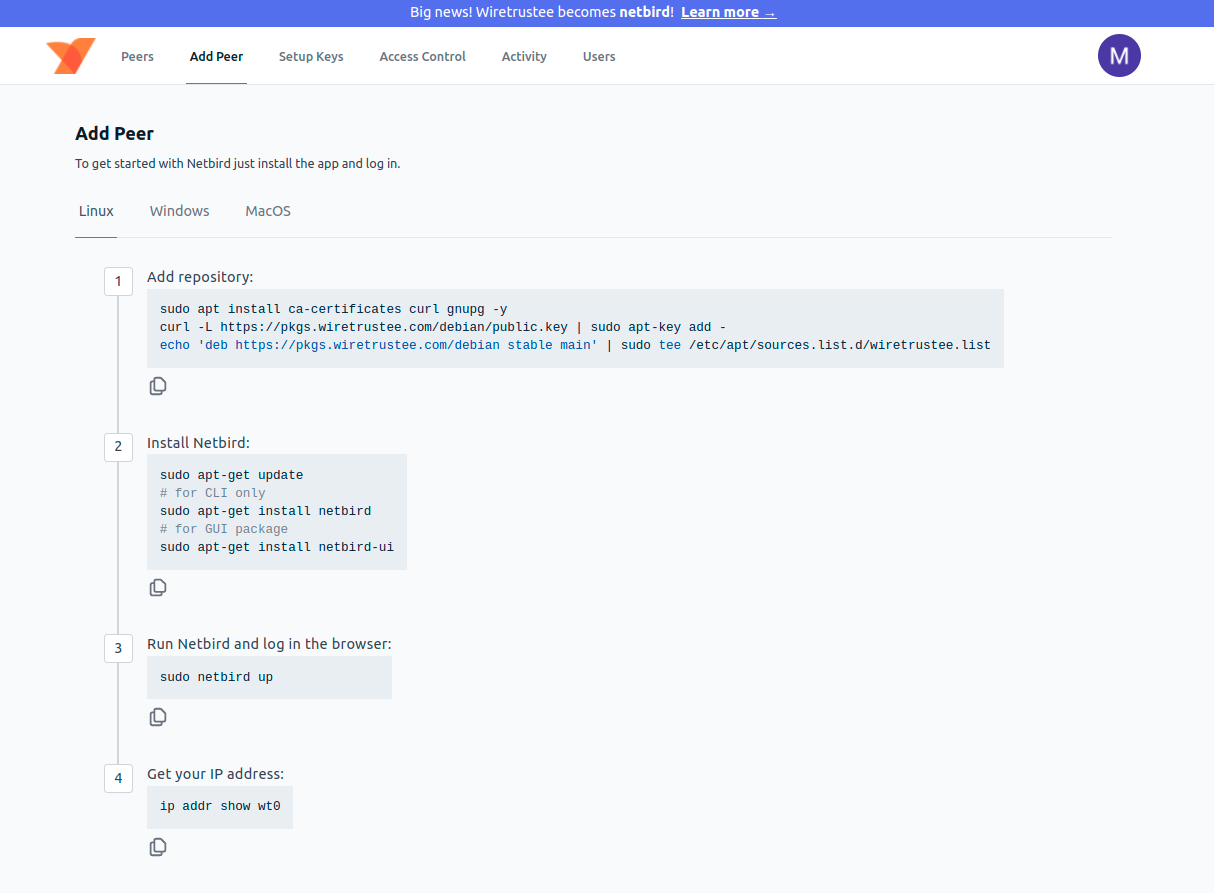The image size is (1214, 893).
Task: Click inside the Add repository code block
Action: pos(575,328)
